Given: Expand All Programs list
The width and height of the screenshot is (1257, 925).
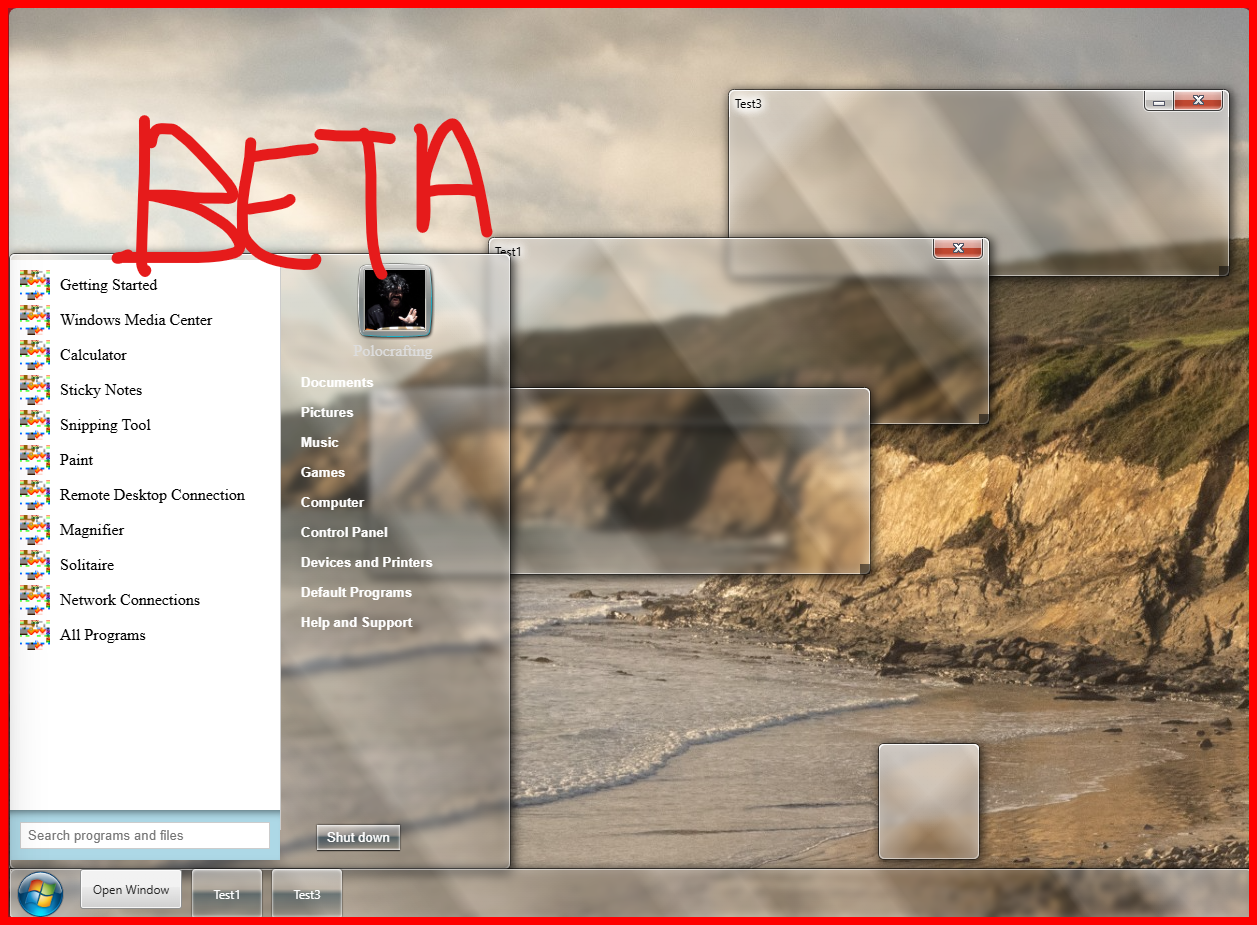Looking at the screenshot, I should (102, 635).
